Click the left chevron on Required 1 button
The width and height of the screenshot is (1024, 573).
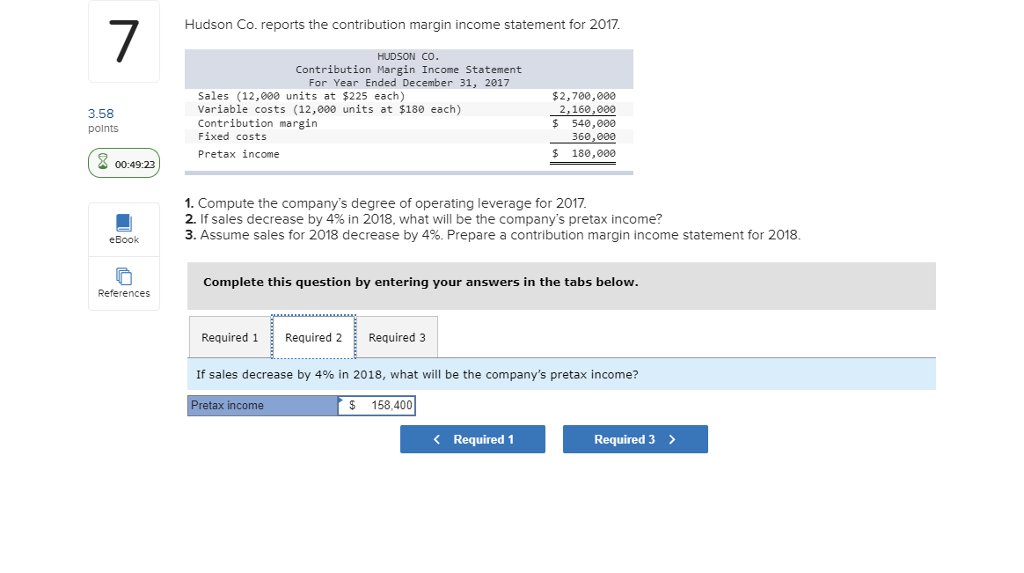point(437,440)
